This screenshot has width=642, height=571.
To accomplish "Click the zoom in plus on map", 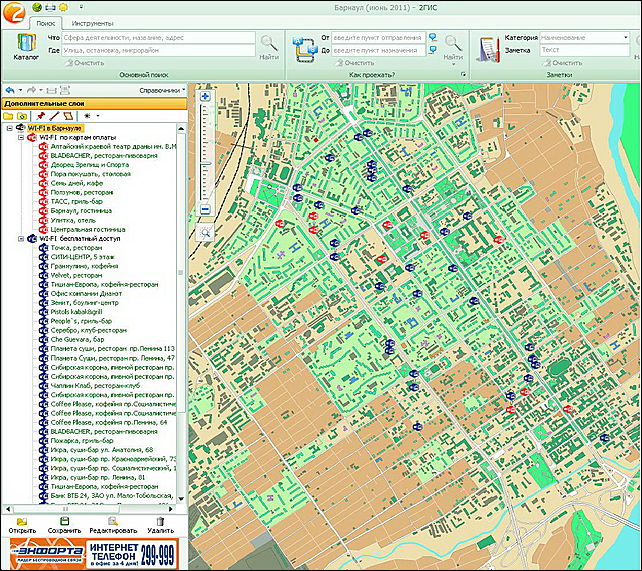I will click(205, 97).
